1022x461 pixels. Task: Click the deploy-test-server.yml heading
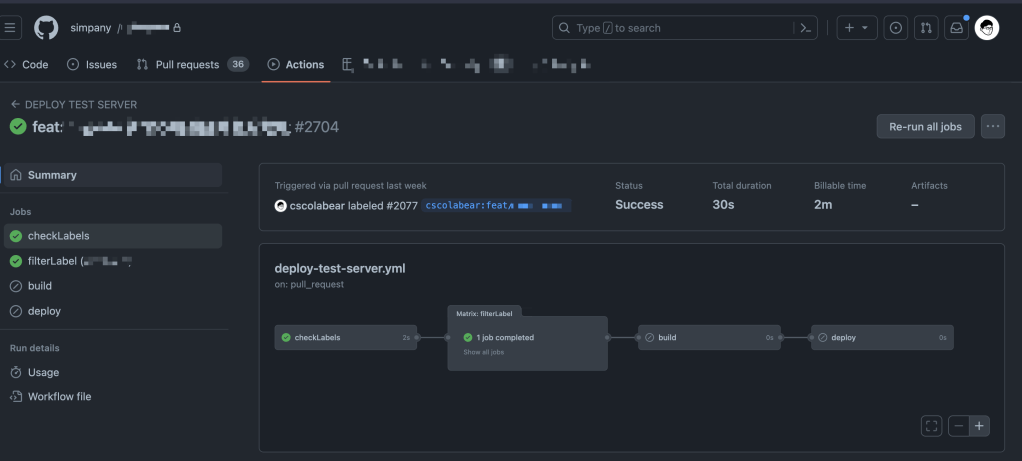click(x=340, y=268)
